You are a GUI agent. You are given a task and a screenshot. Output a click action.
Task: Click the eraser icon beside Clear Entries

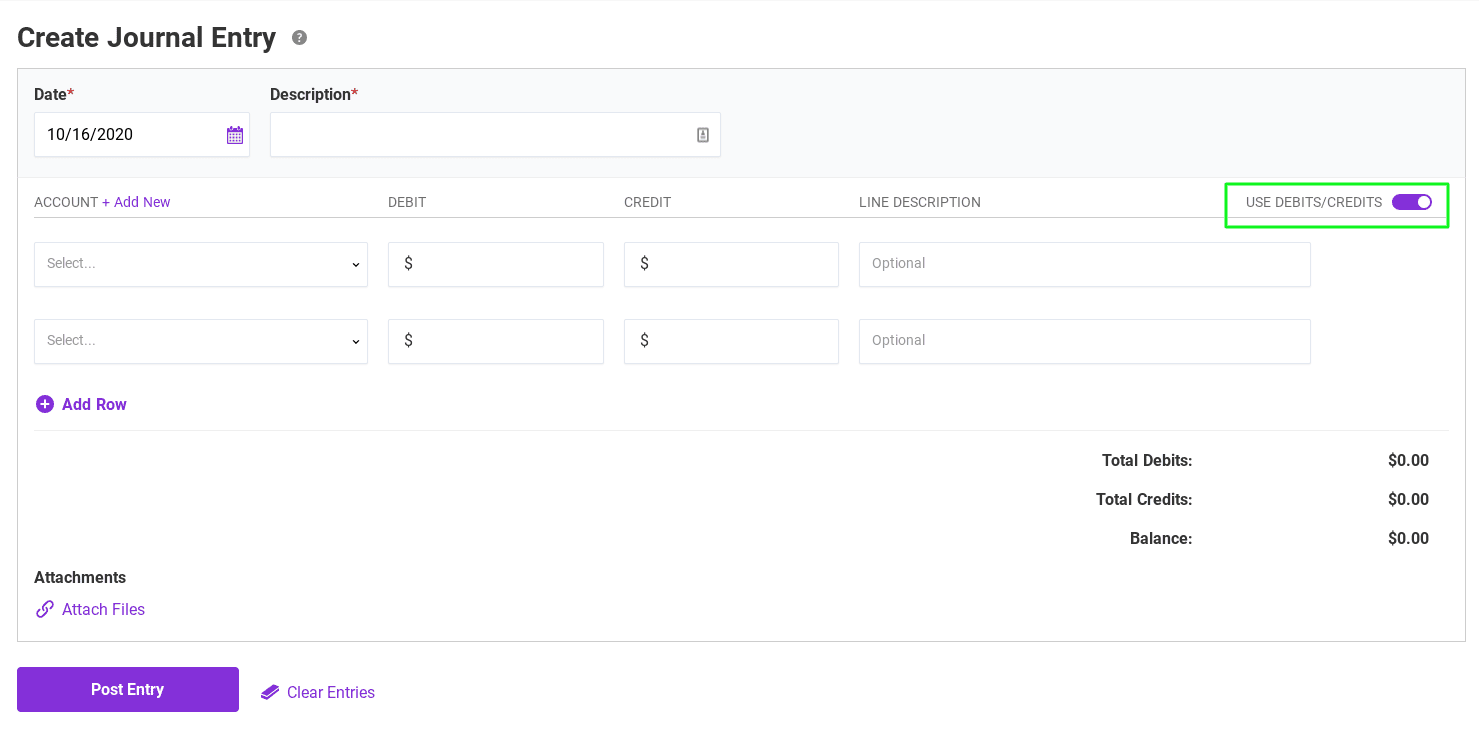(270, 692)
